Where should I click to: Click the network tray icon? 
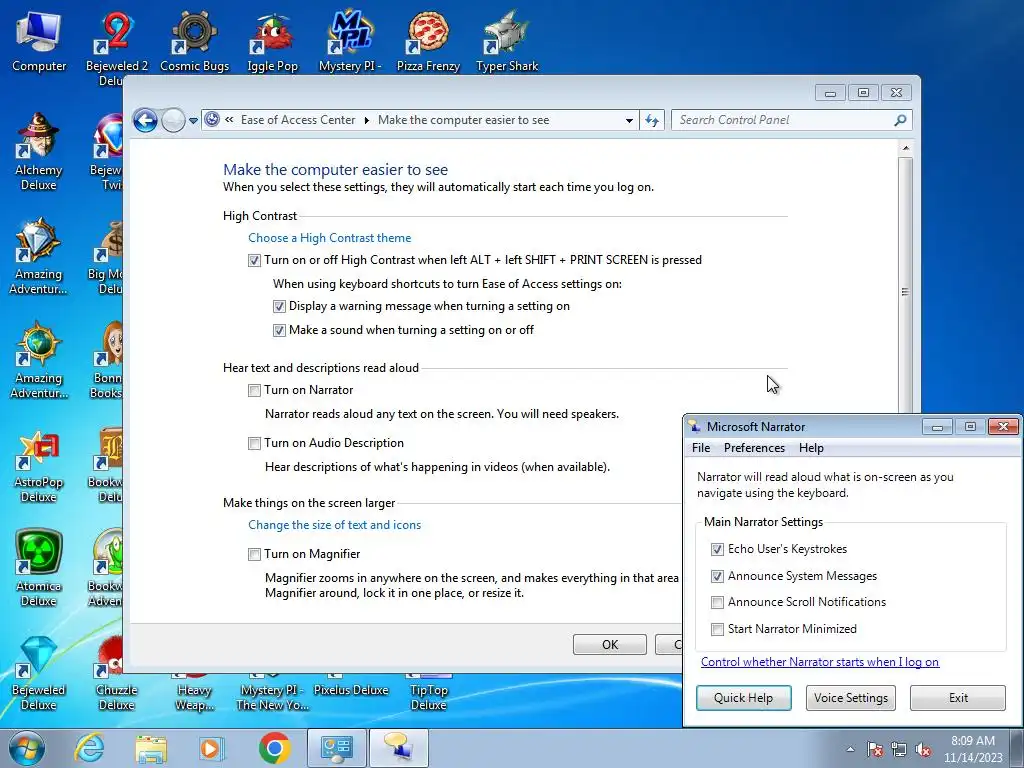[x=899, y=749]
